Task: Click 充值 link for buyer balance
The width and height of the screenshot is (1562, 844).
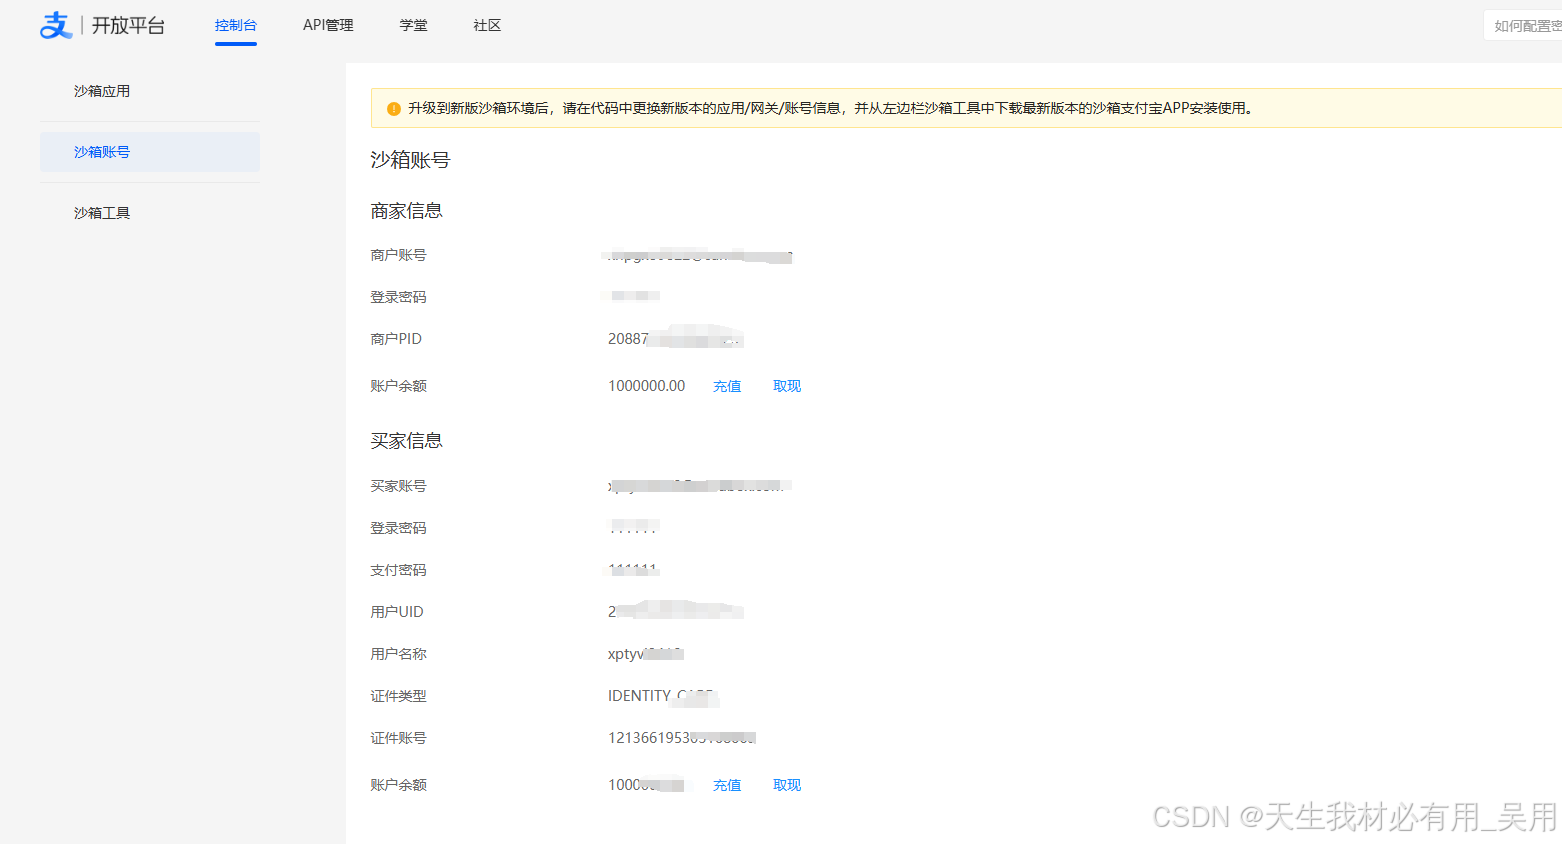Action: pyautogui.click(x=727, y=785)
